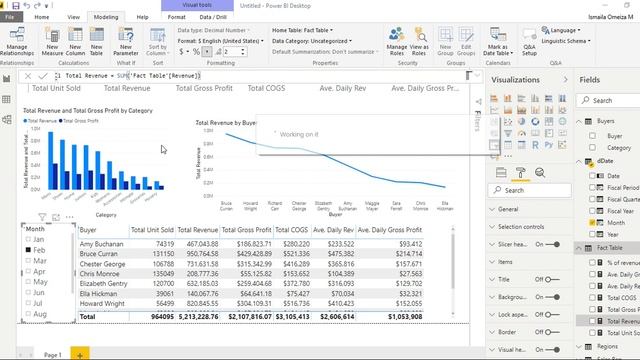Expand the Regions table

pos(579,347)
